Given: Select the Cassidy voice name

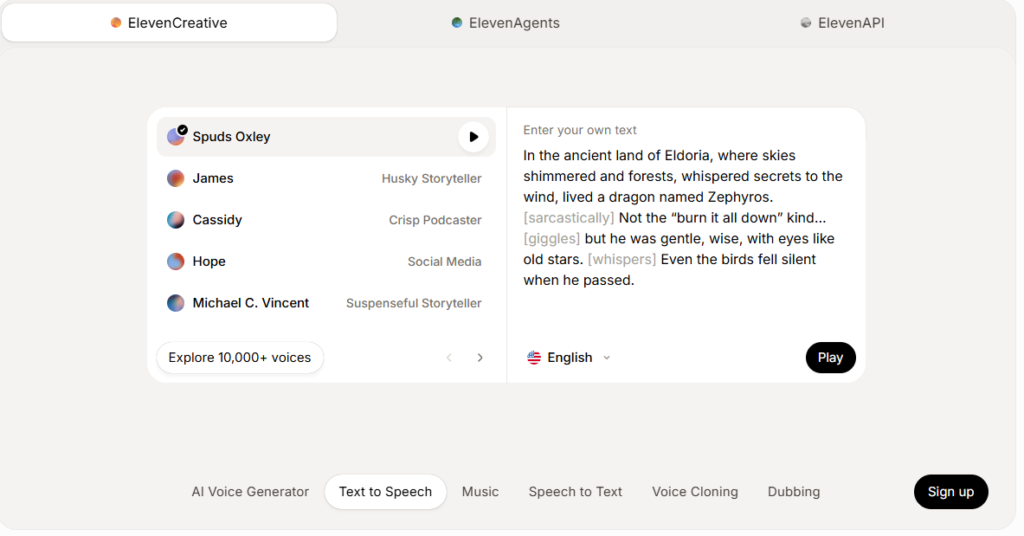Looking at the screenshot, I should [217, 220].
